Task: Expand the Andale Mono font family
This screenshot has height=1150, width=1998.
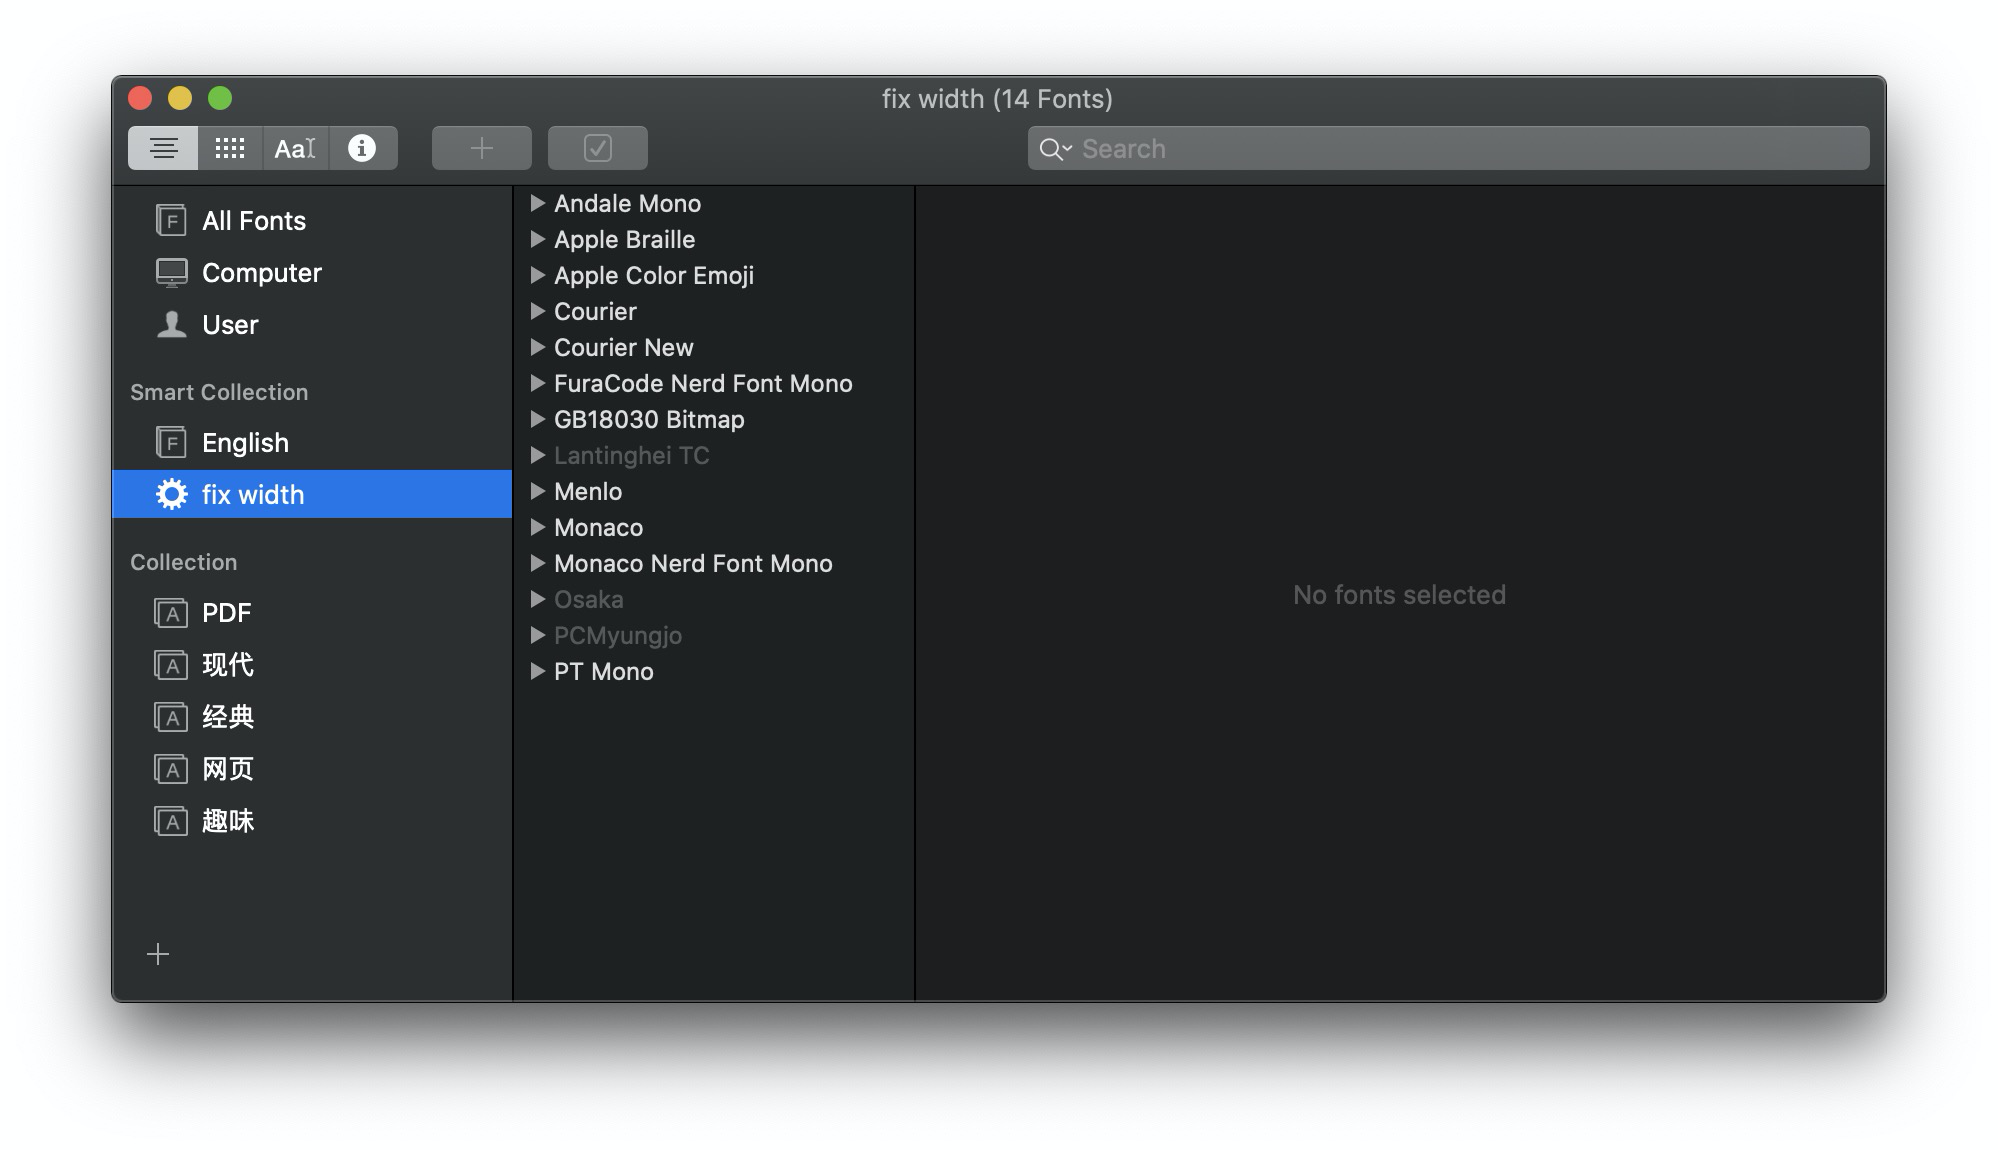Action: point(537,203)
